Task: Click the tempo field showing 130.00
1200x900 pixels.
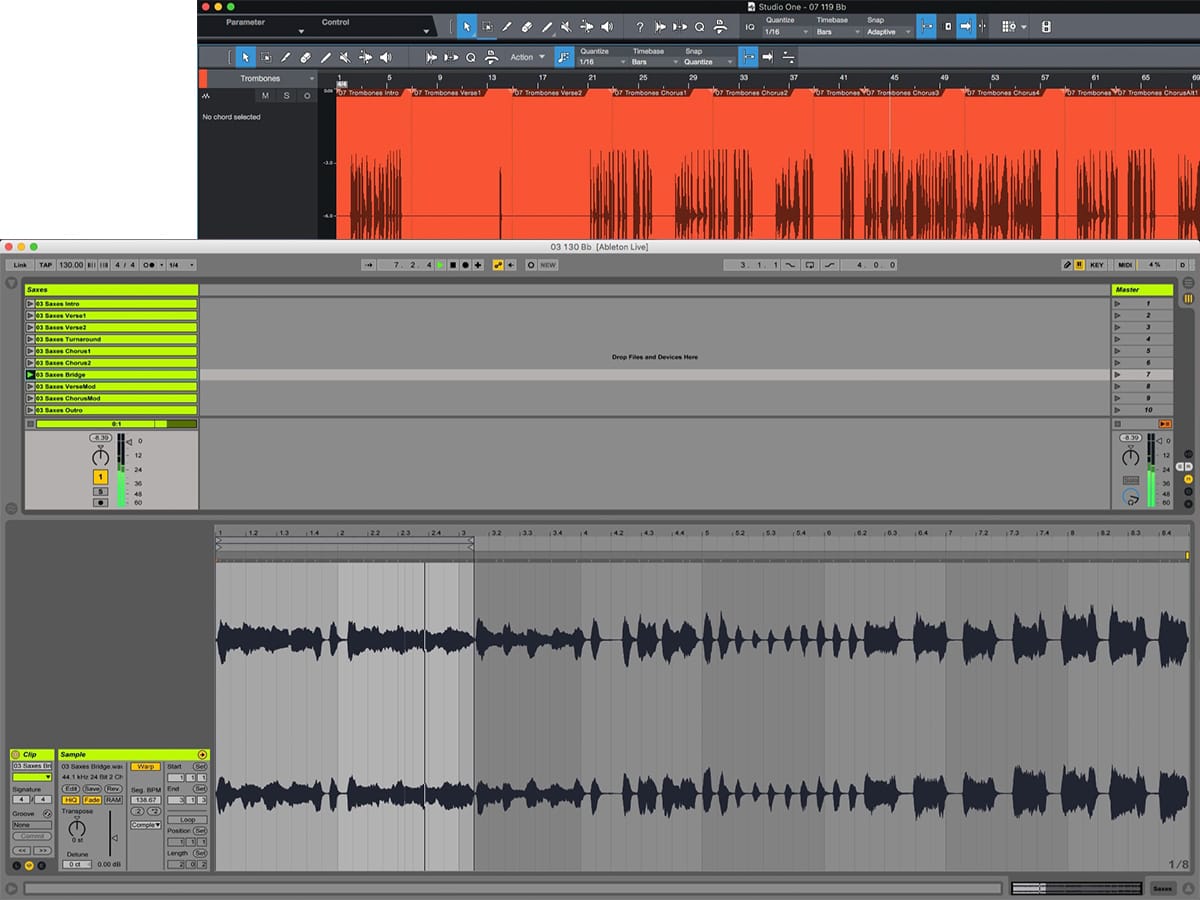Action: point(71,265)
